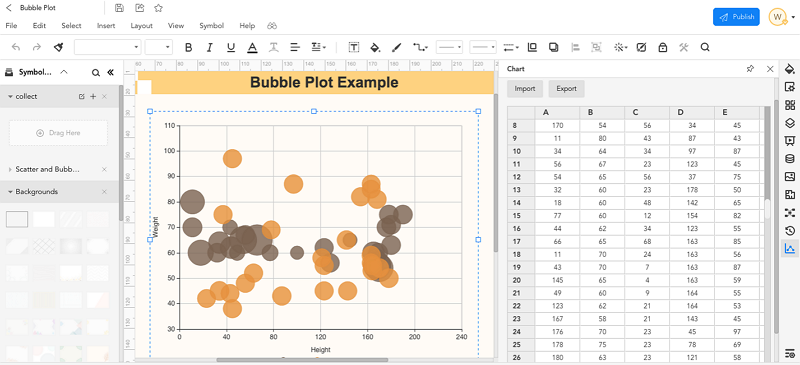The image size is (800, 365).
Task: Open the Chart panel icon in right sidebar
Action: 790,249
